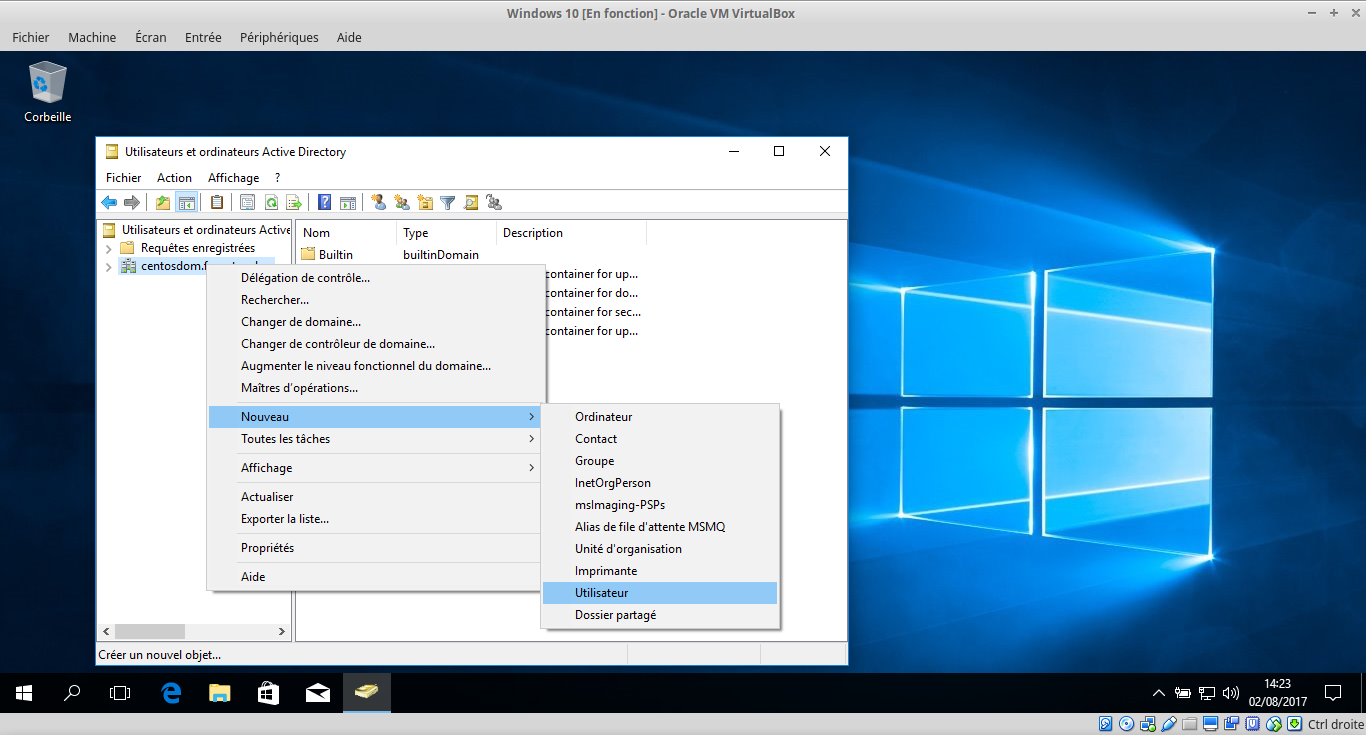Sort by the Type column header
This screenshot has width=1366, height=735.
pos(446,233)
